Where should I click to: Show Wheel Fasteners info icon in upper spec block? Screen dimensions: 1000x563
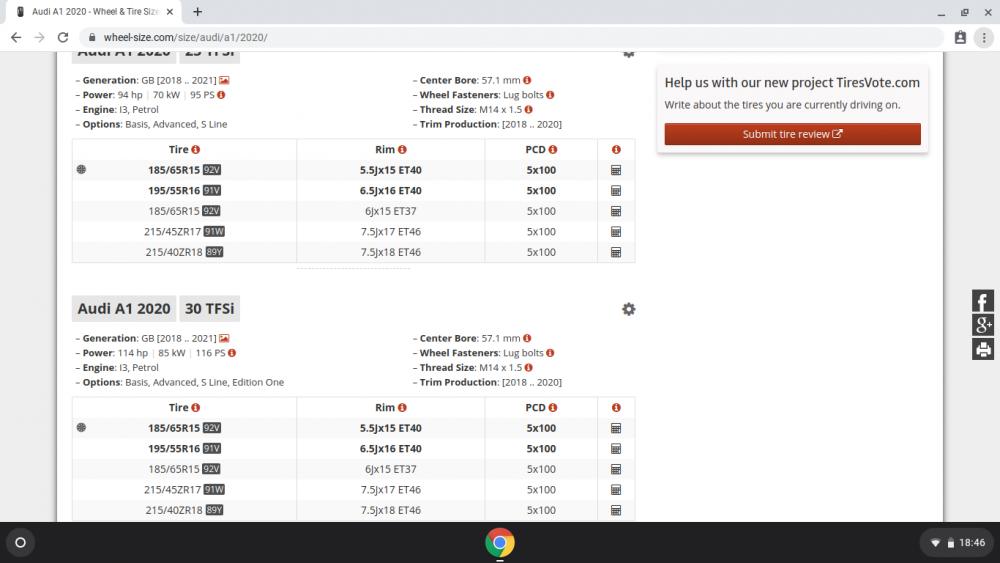point(550,94)
